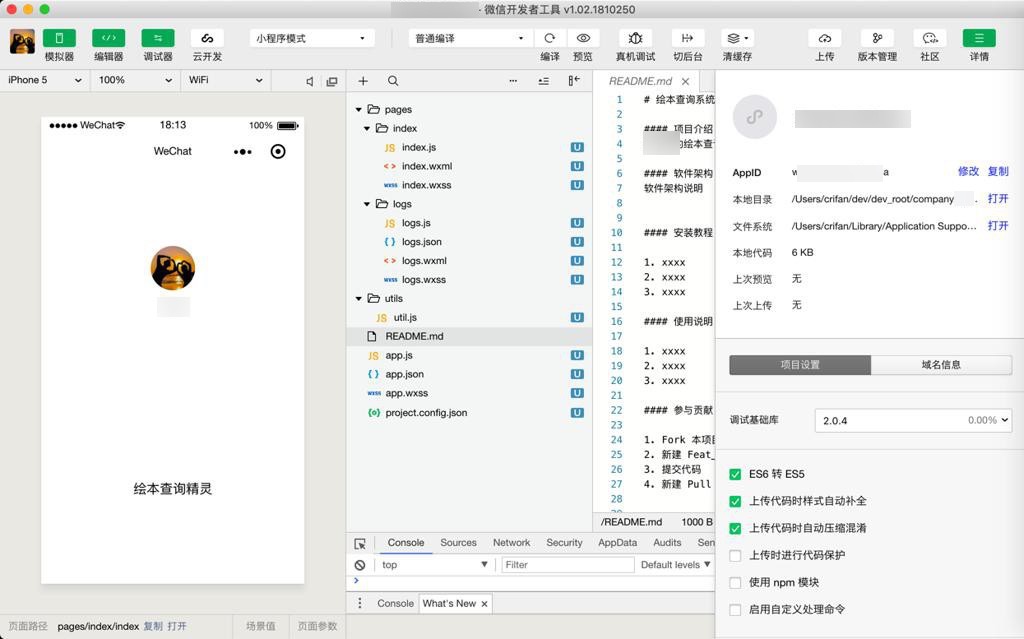This screenshot has height=639, width=1024.
Task: Open the console drawer three-dot menu
Action: 360,603
